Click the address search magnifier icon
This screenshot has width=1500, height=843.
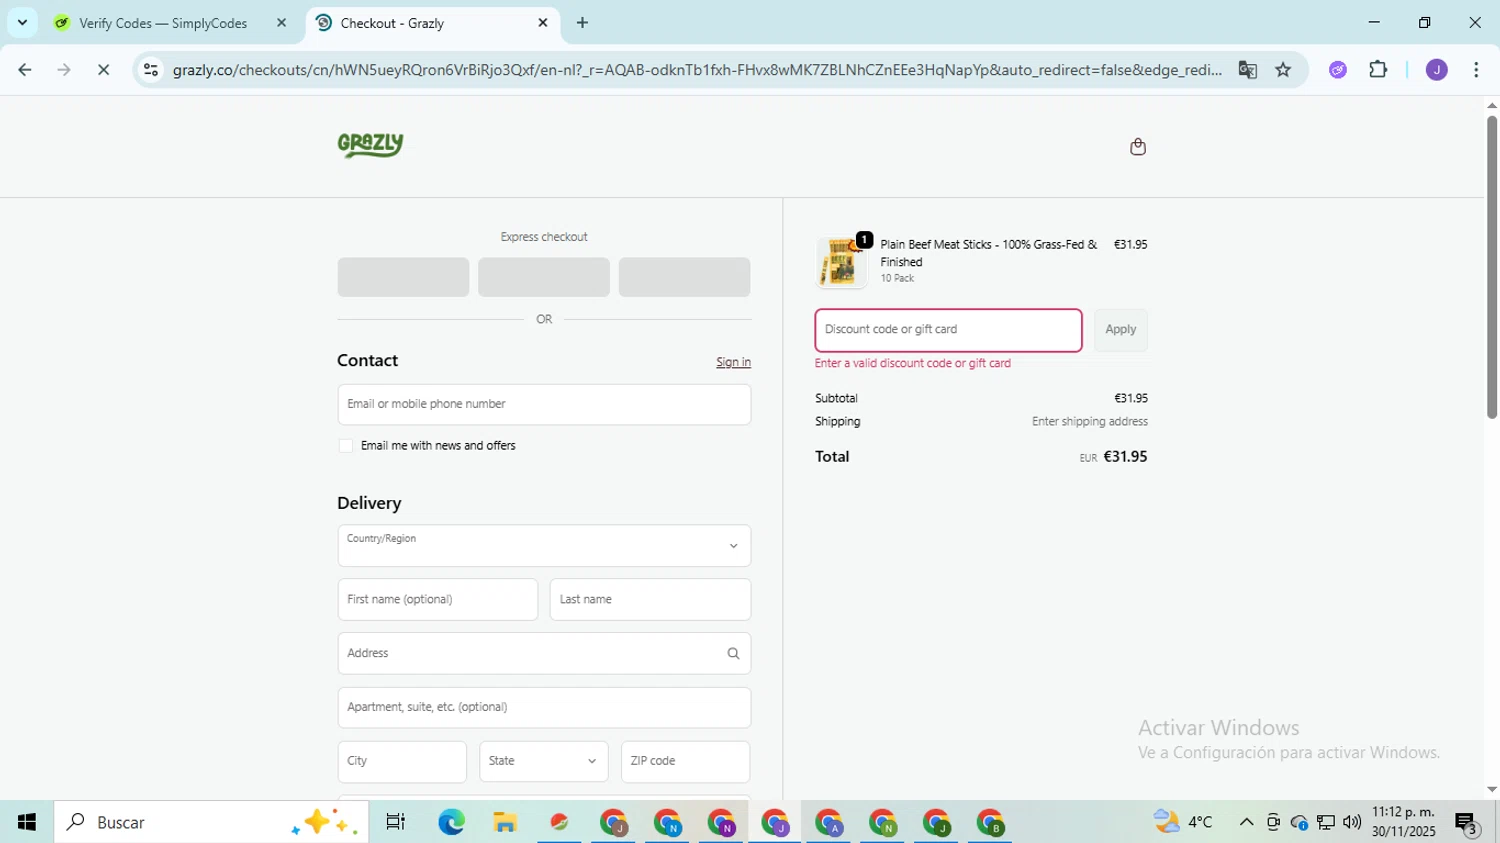click(x=733, y=653)
